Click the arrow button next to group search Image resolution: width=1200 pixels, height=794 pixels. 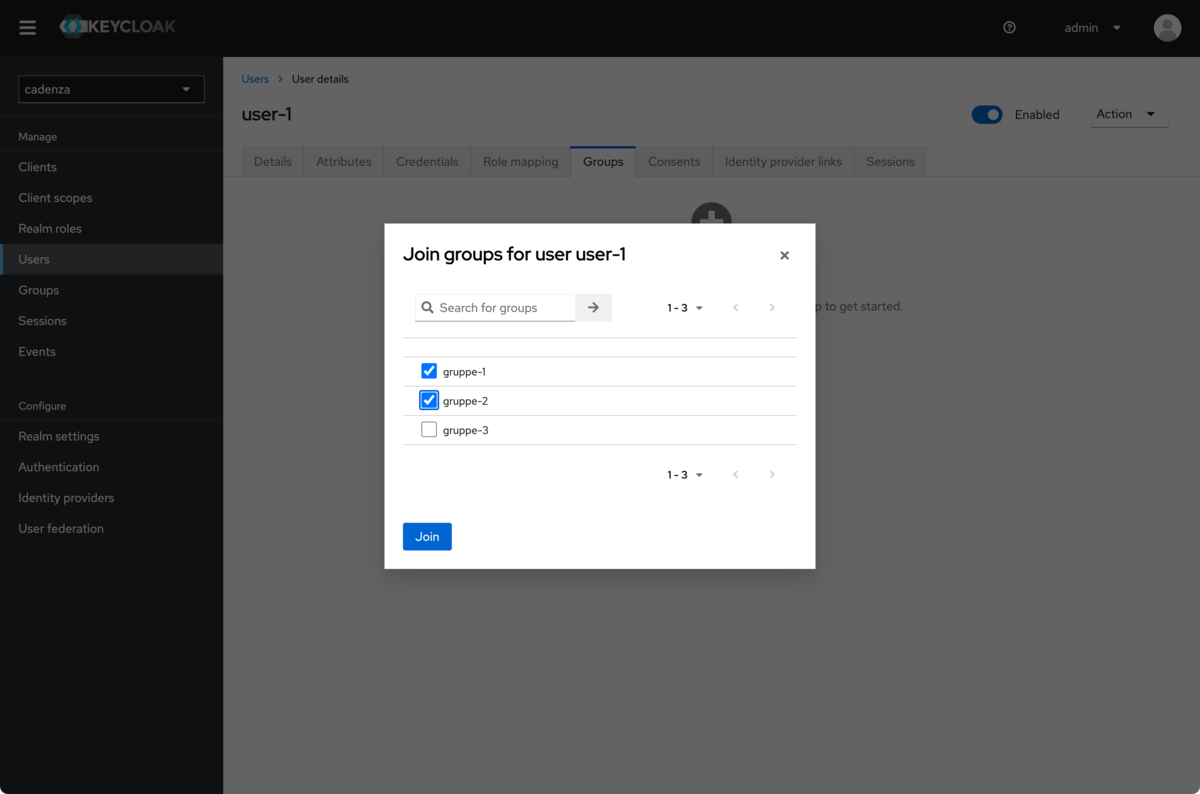tap(593, 307)
